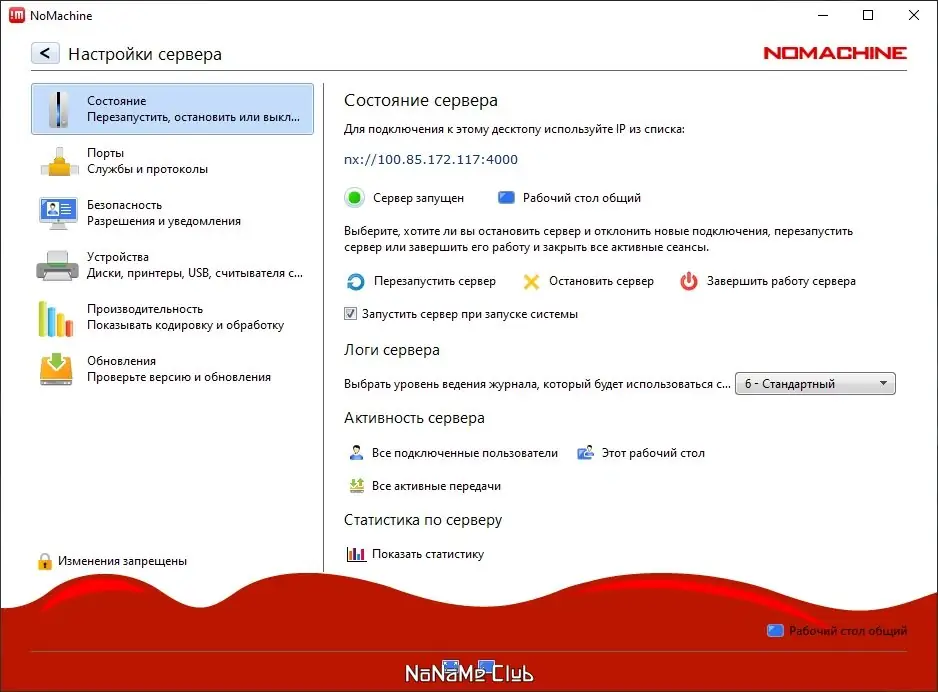Viewport: 938px width, 692px height.
Task: Click the yellow X stop server icon
Action: coord(531,281)
